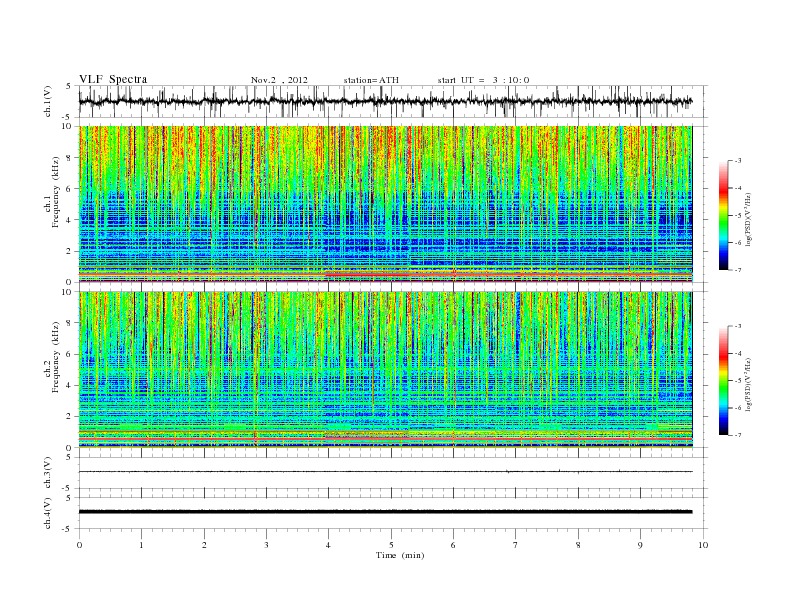Click the '-7' tick on ch.2 color bar
The height and width of the screenshot is (612, 792).
[738, 435]
